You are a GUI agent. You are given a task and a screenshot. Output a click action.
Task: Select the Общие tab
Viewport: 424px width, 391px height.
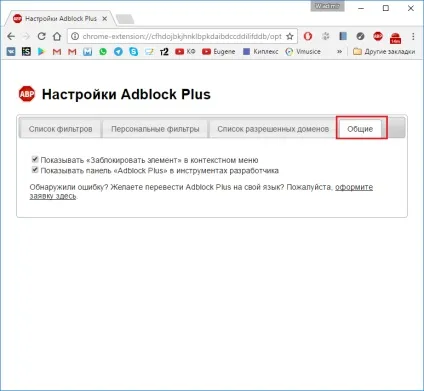point(360,128)
